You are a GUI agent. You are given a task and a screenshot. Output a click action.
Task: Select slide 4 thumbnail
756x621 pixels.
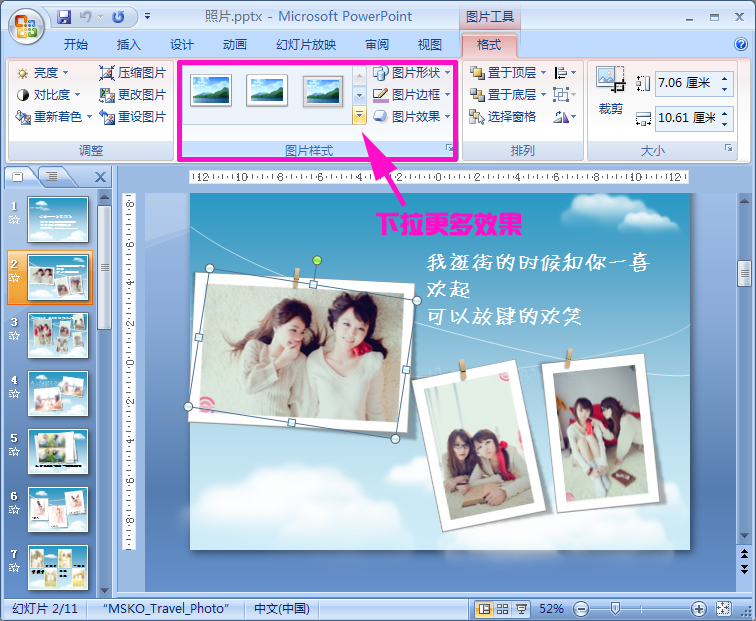(x=58, y=393)
